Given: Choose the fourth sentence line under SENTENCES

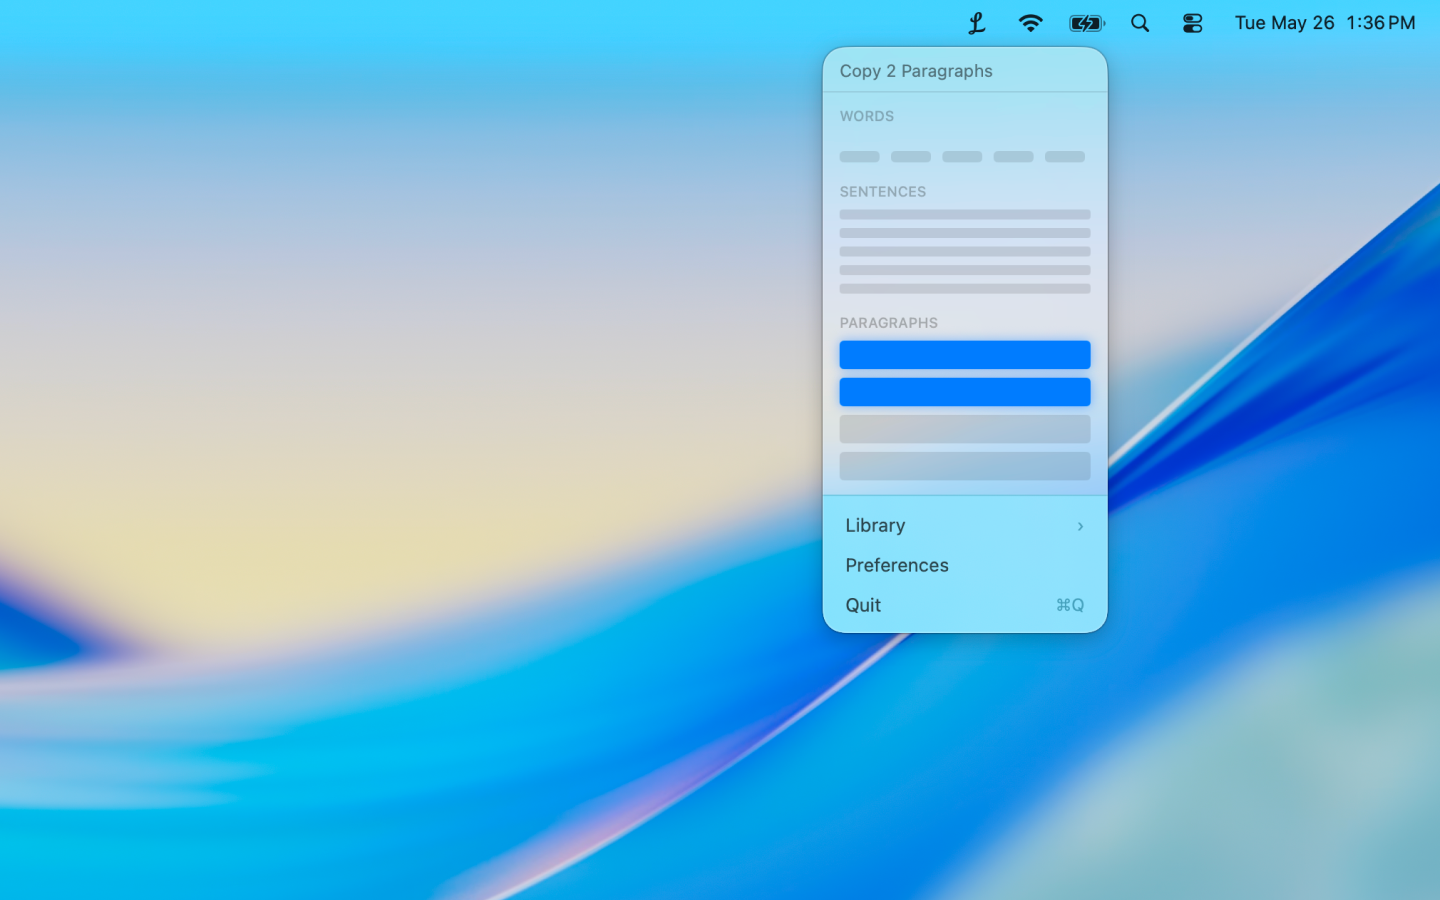Looking at the screenshot, I should [965, 270].
